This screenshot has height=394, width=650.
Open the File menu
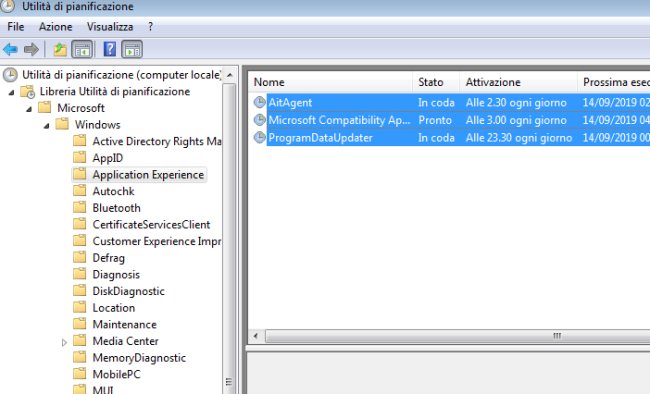point(16,27)
